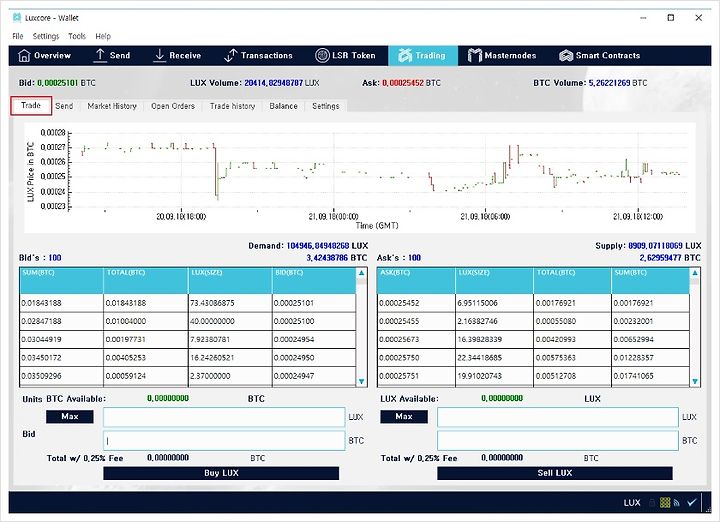Open the LSR Token page
The height and width of the screenshot is (522, 720).
(x=345, y=56)
